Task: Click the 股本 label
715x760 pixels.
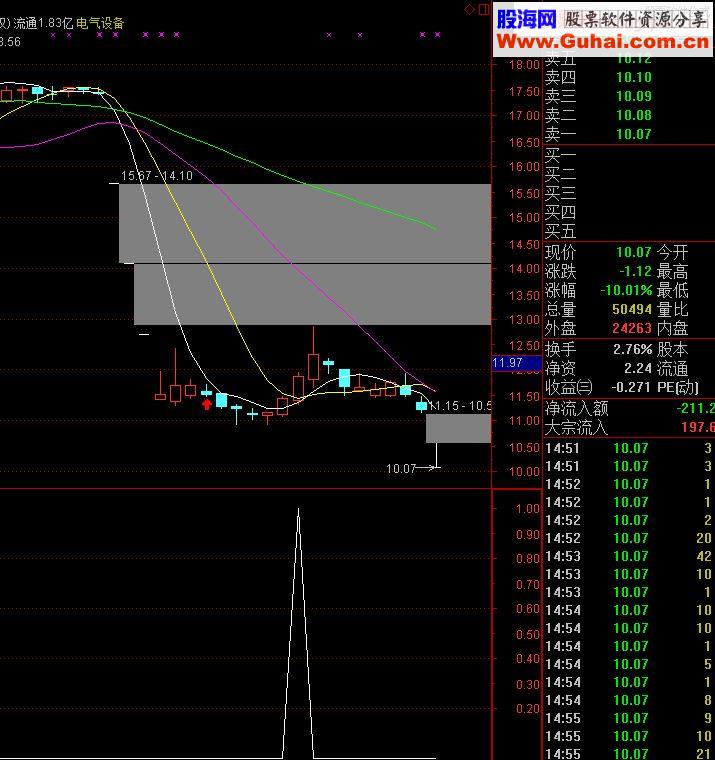Action: (x=673, y=349)
